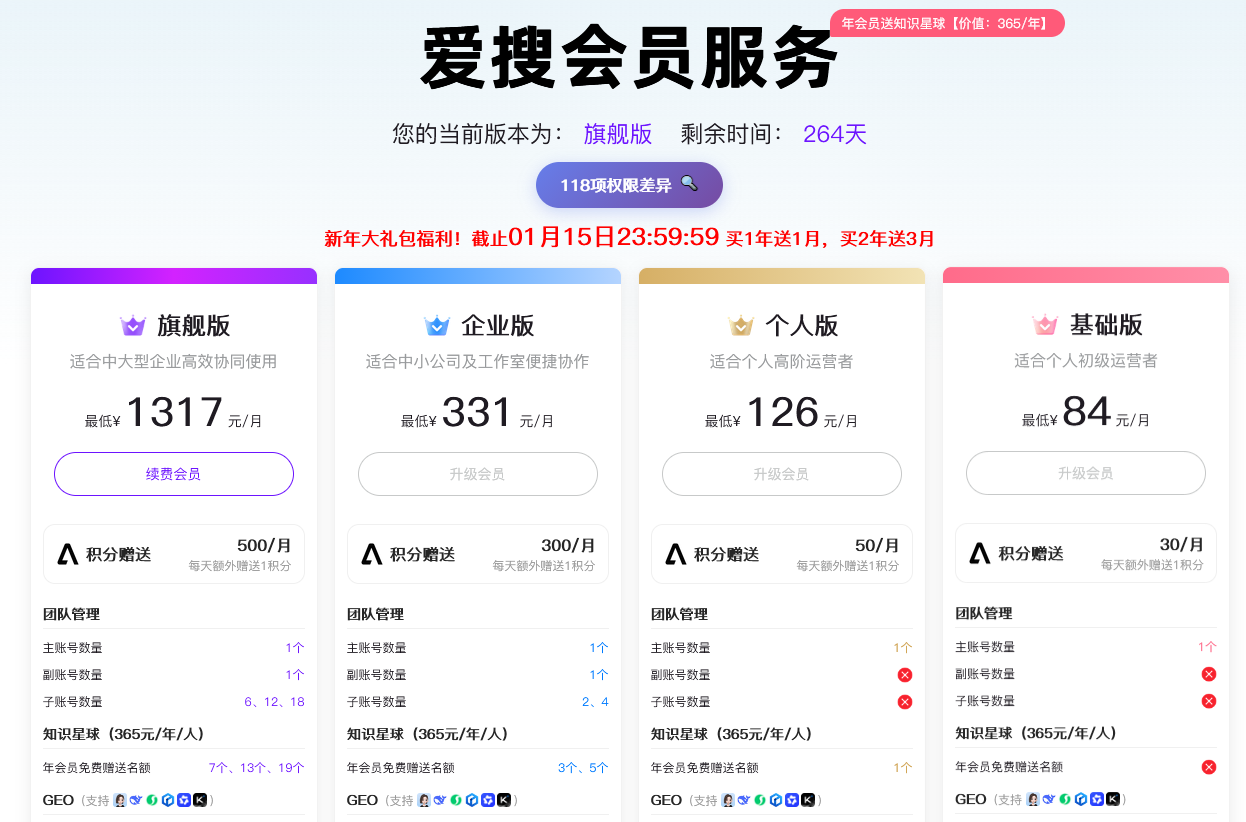Click the 年会员送知识星球 pink badge

[946, 23]
